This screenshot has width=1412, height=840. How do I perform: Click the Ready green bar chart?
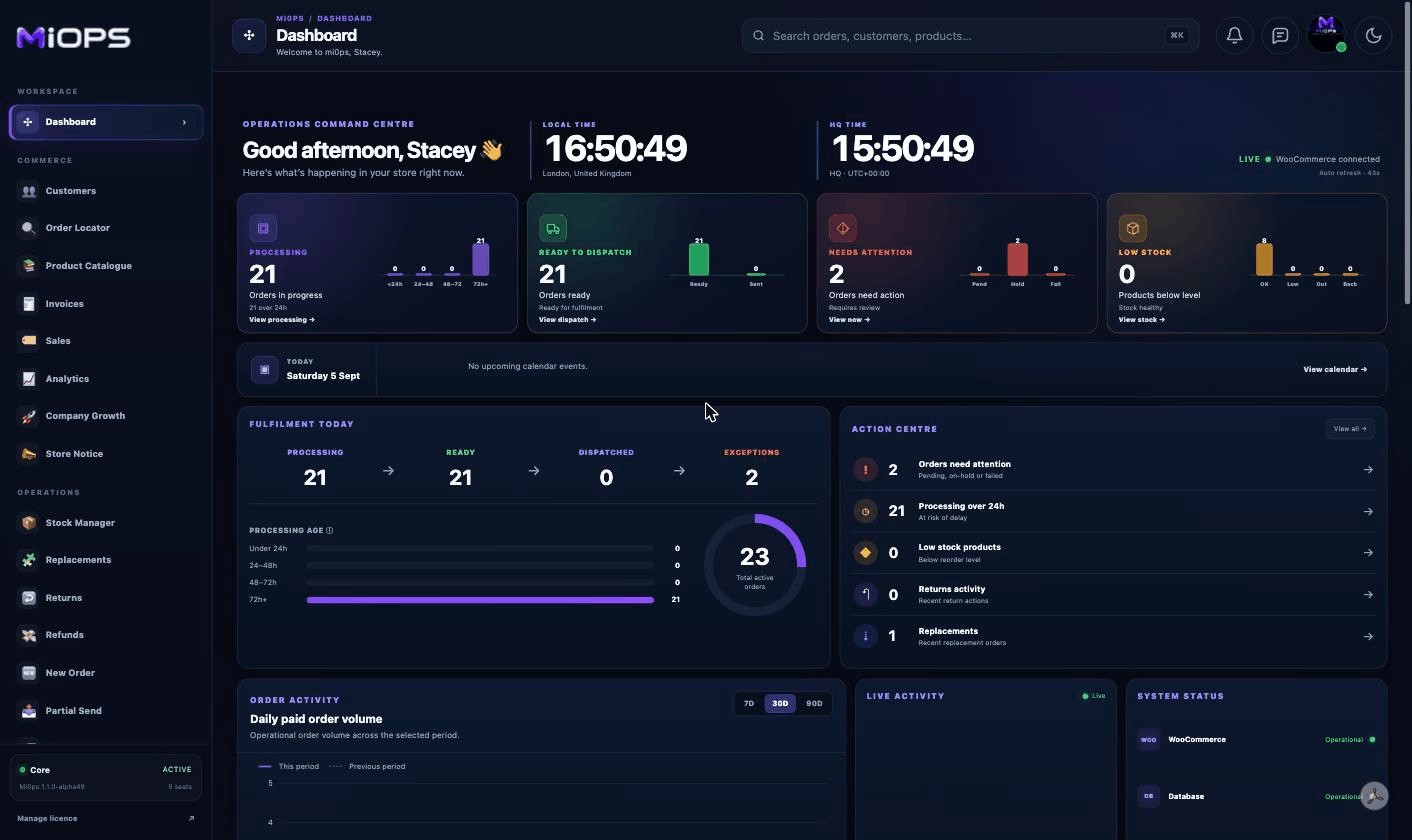point(699,259)
